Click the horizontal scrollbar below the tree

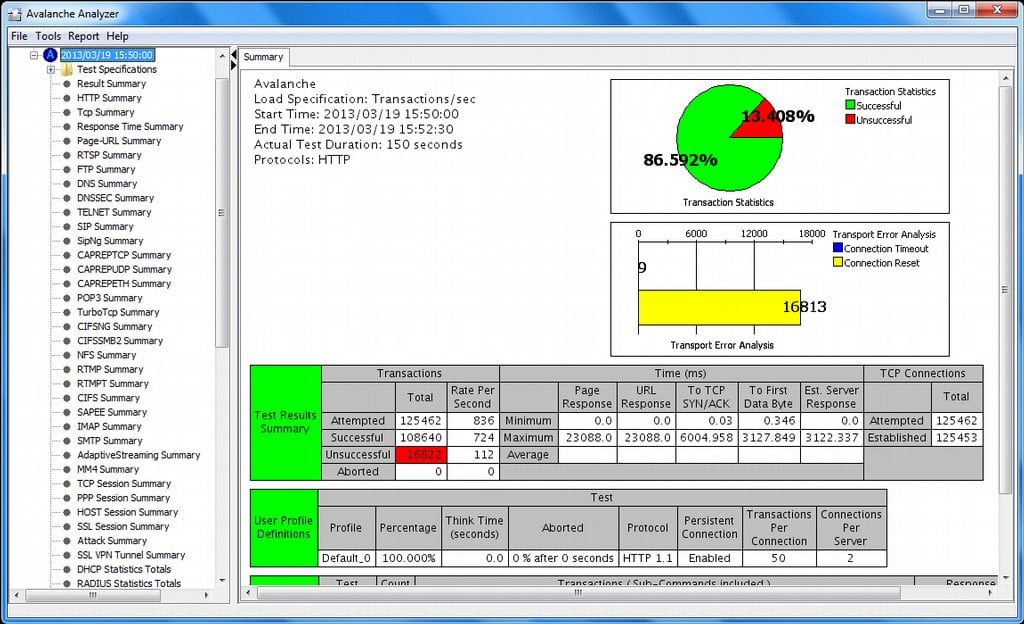(x=93, y=594)
